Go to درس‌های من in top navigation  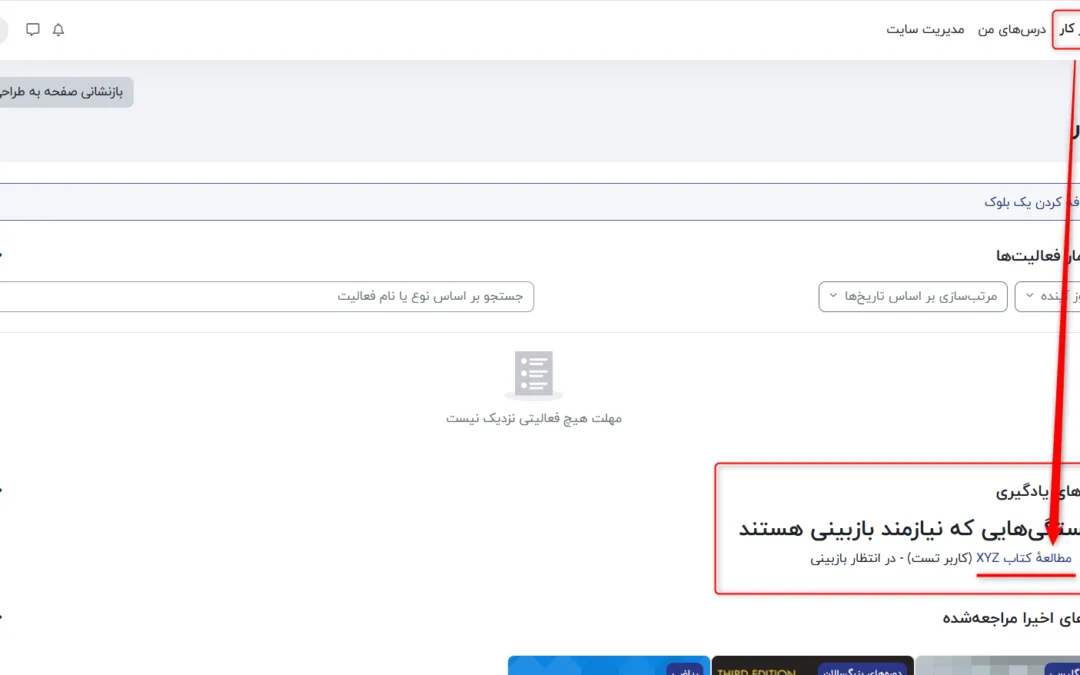click(x=1011, y=30)
